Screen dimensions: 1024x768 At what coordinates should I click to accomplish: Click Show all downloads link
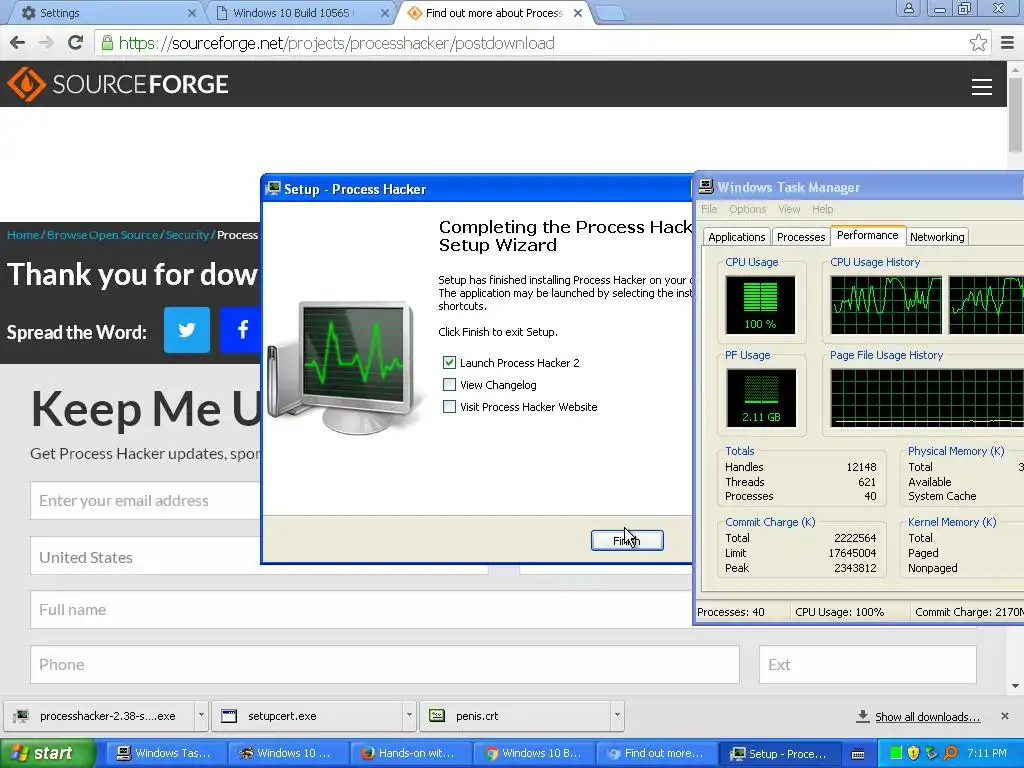pyautogui.click(x=927, y=716)
